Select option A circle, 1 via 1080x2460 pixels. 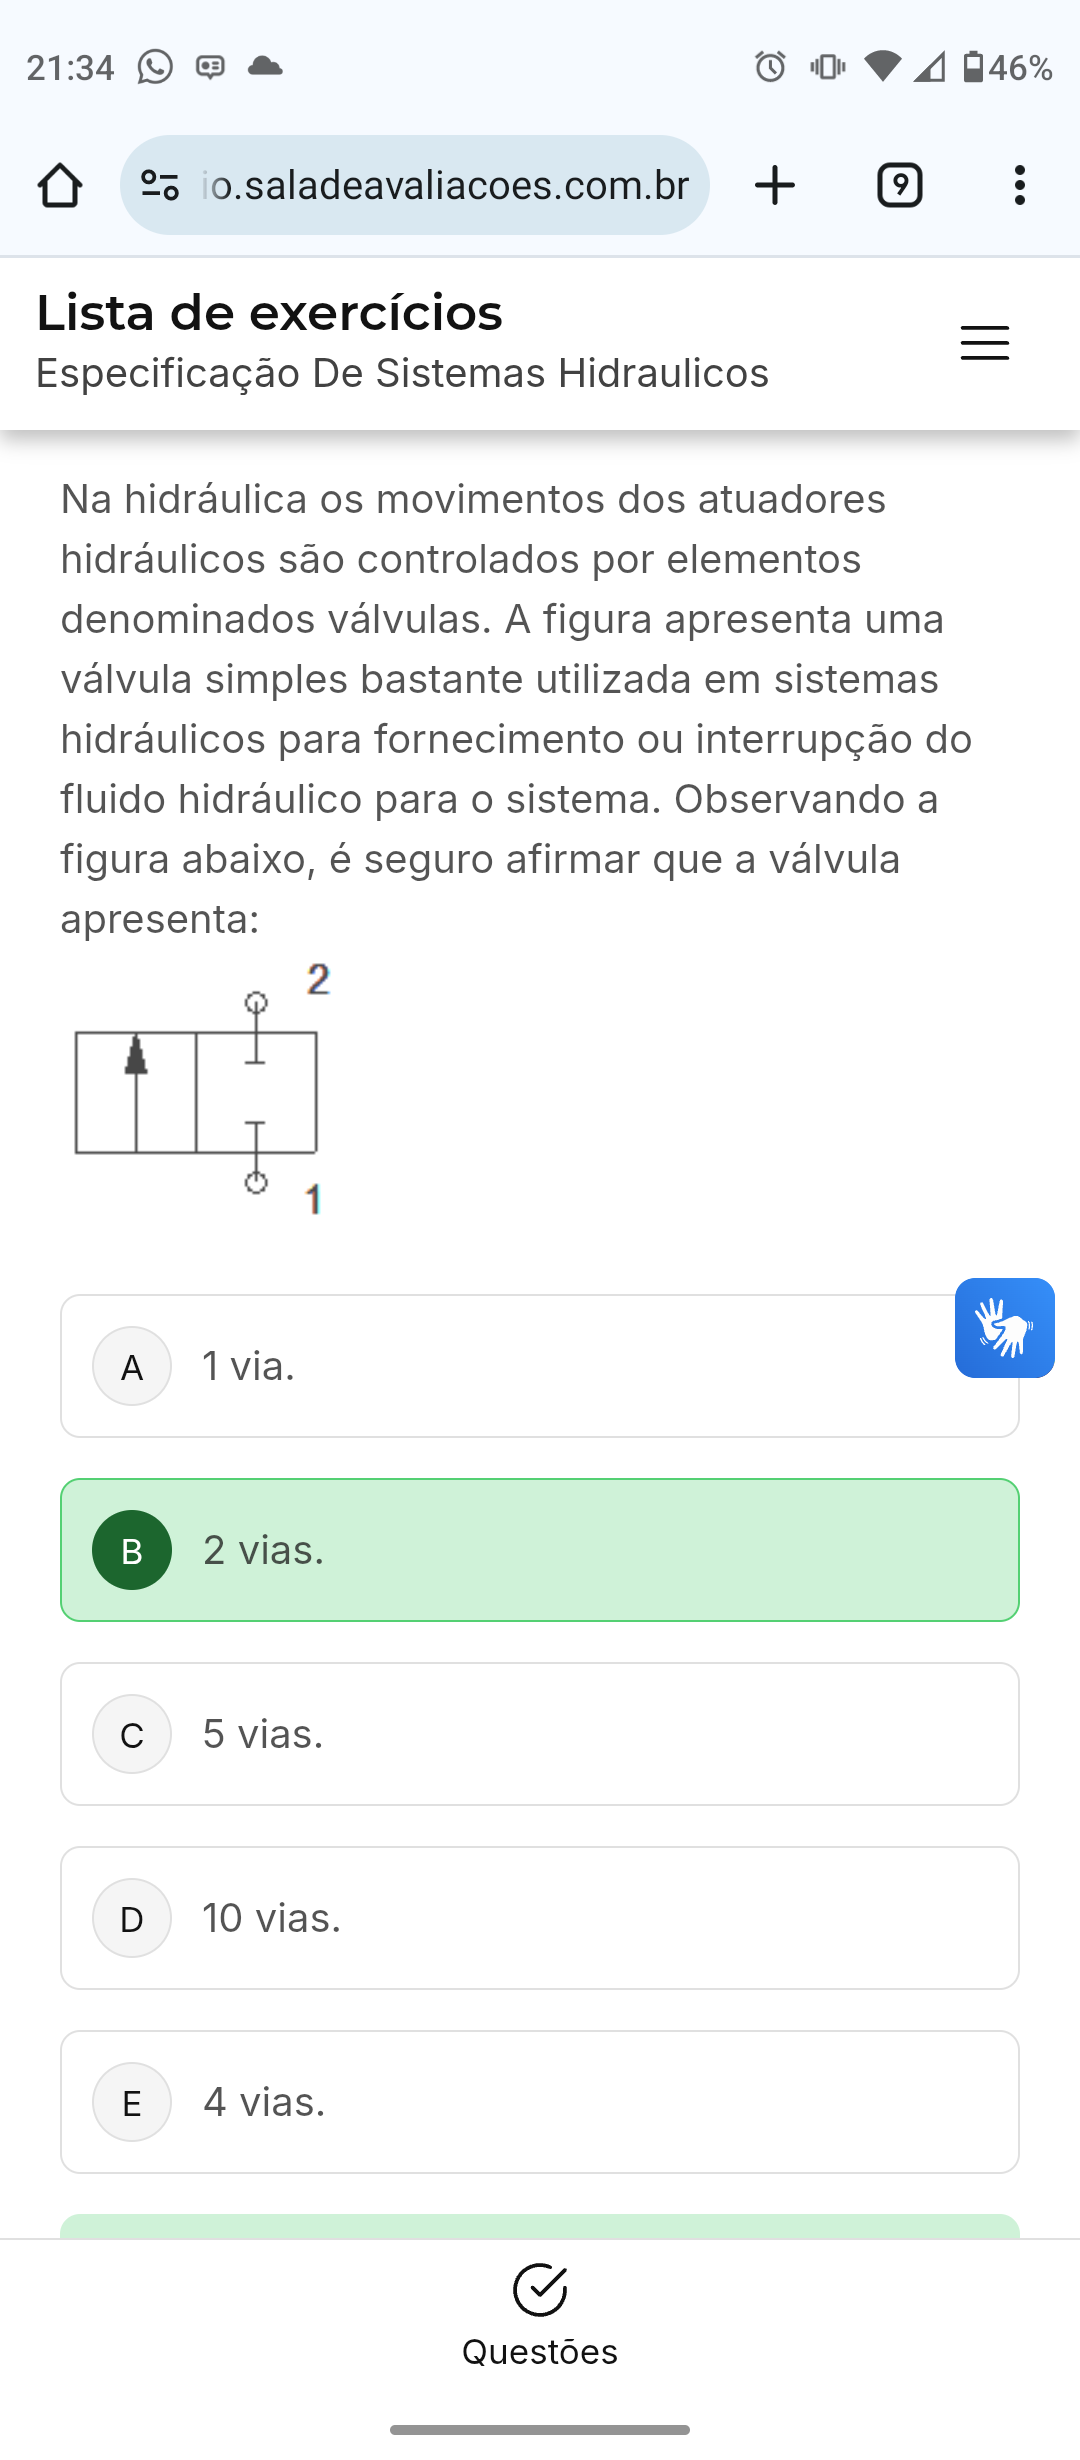[x=132, y=1366]
